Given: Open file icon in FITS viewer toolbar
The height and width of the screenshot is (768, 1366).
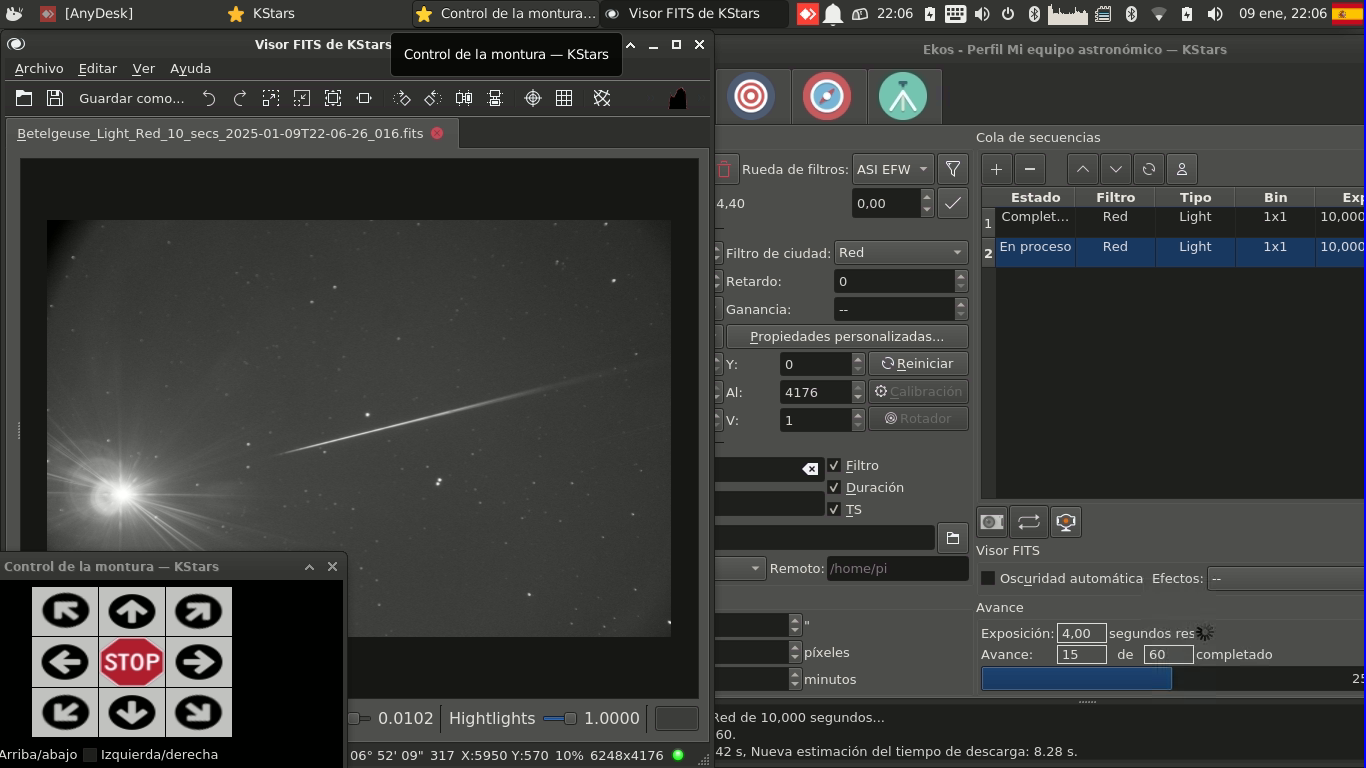Looking at the screenshot, I should click(24, 98).
